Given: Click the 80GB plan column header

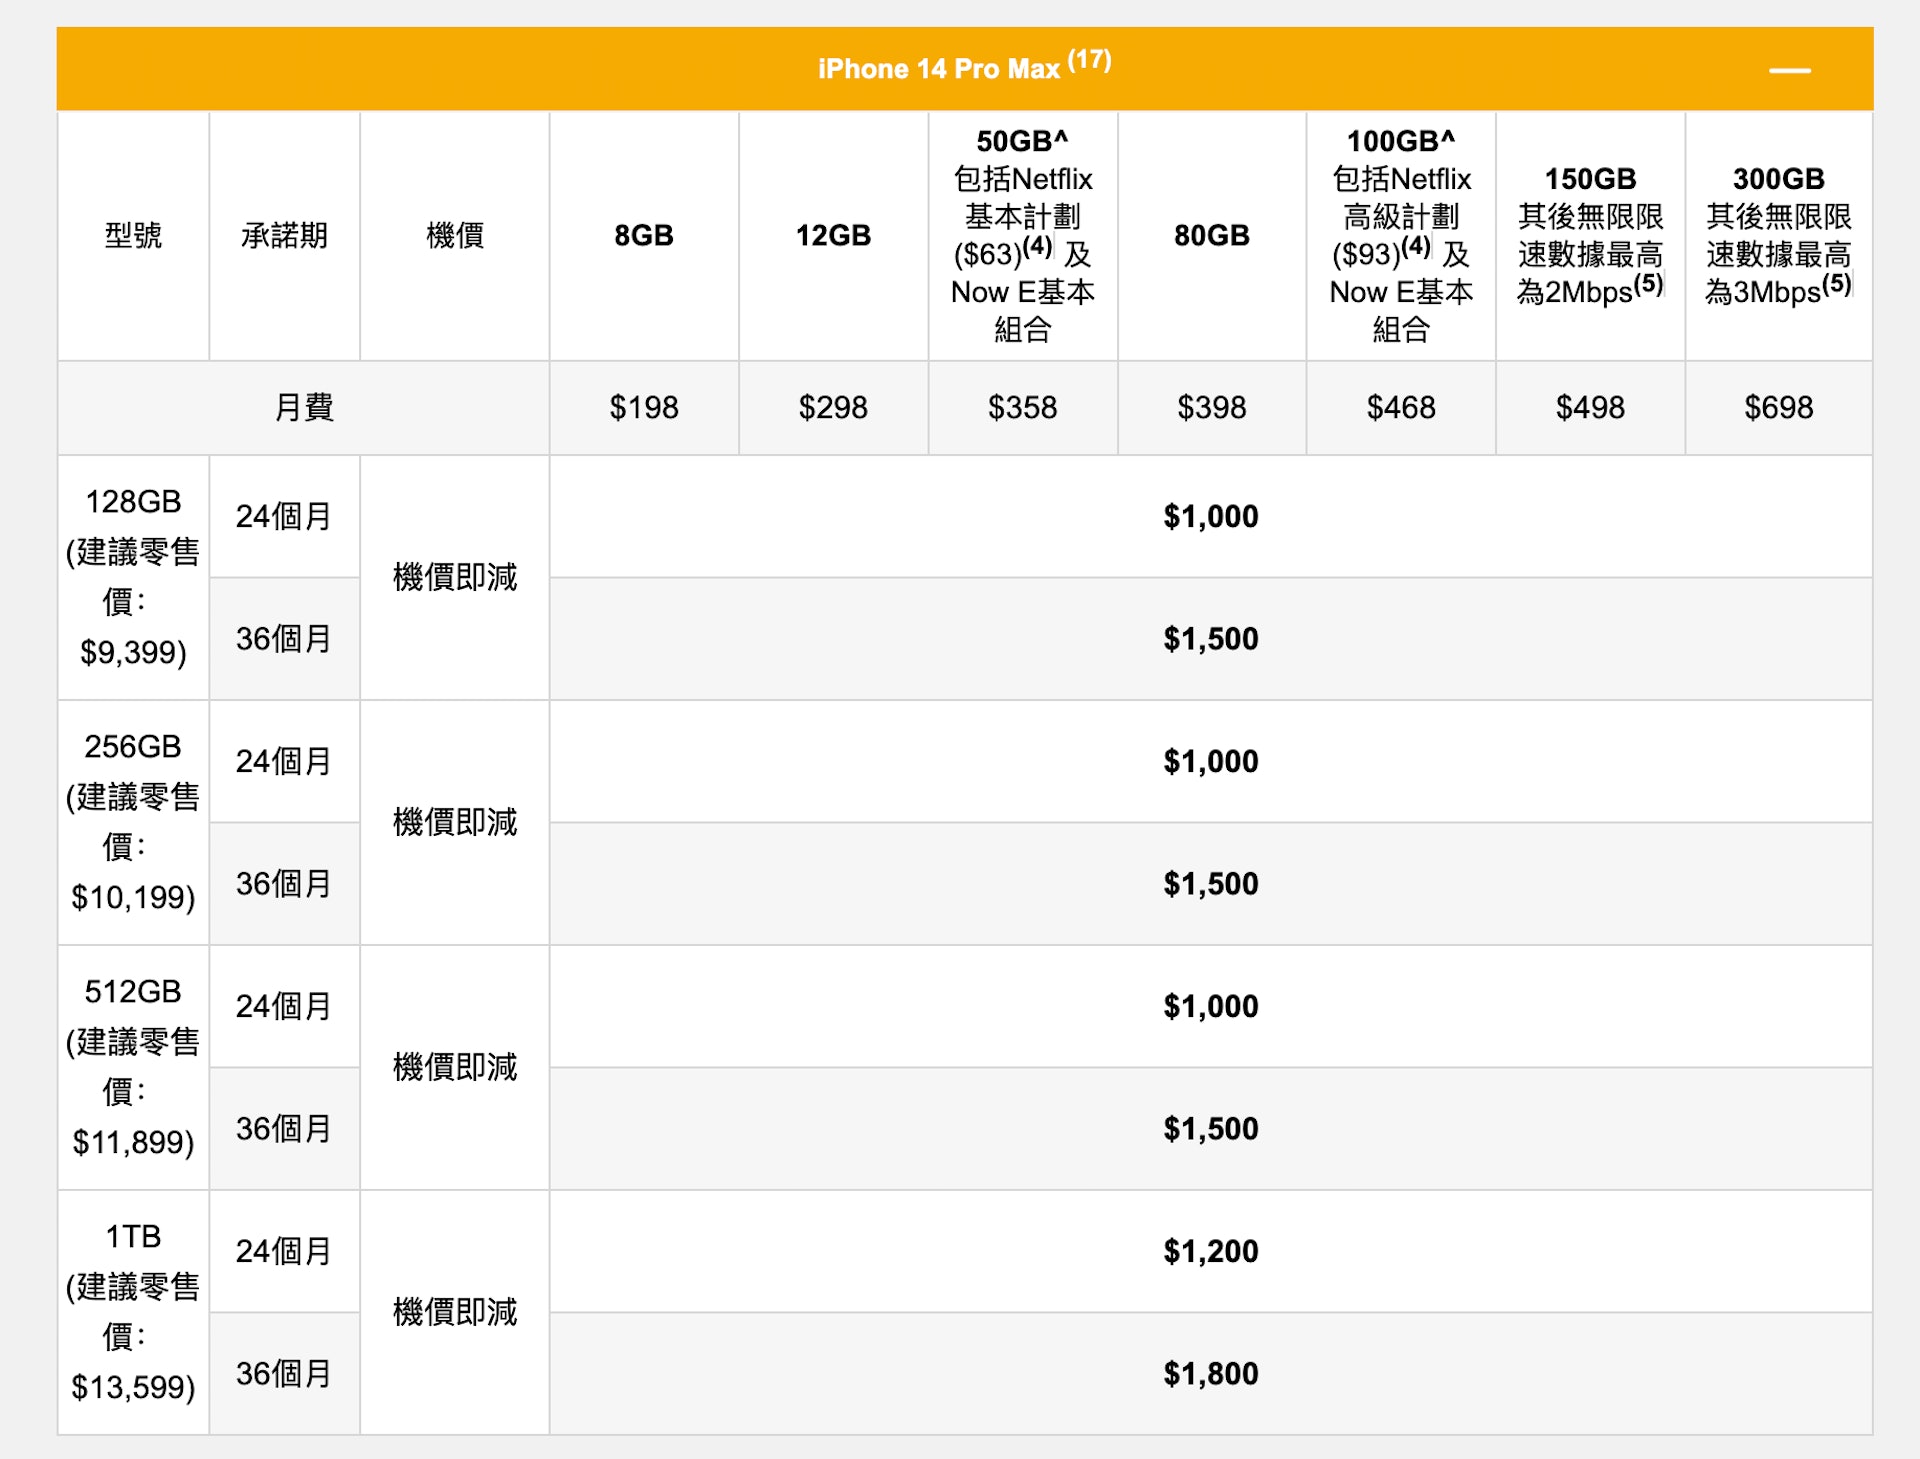Looking at the screenshot, I should pos(1211,236).
